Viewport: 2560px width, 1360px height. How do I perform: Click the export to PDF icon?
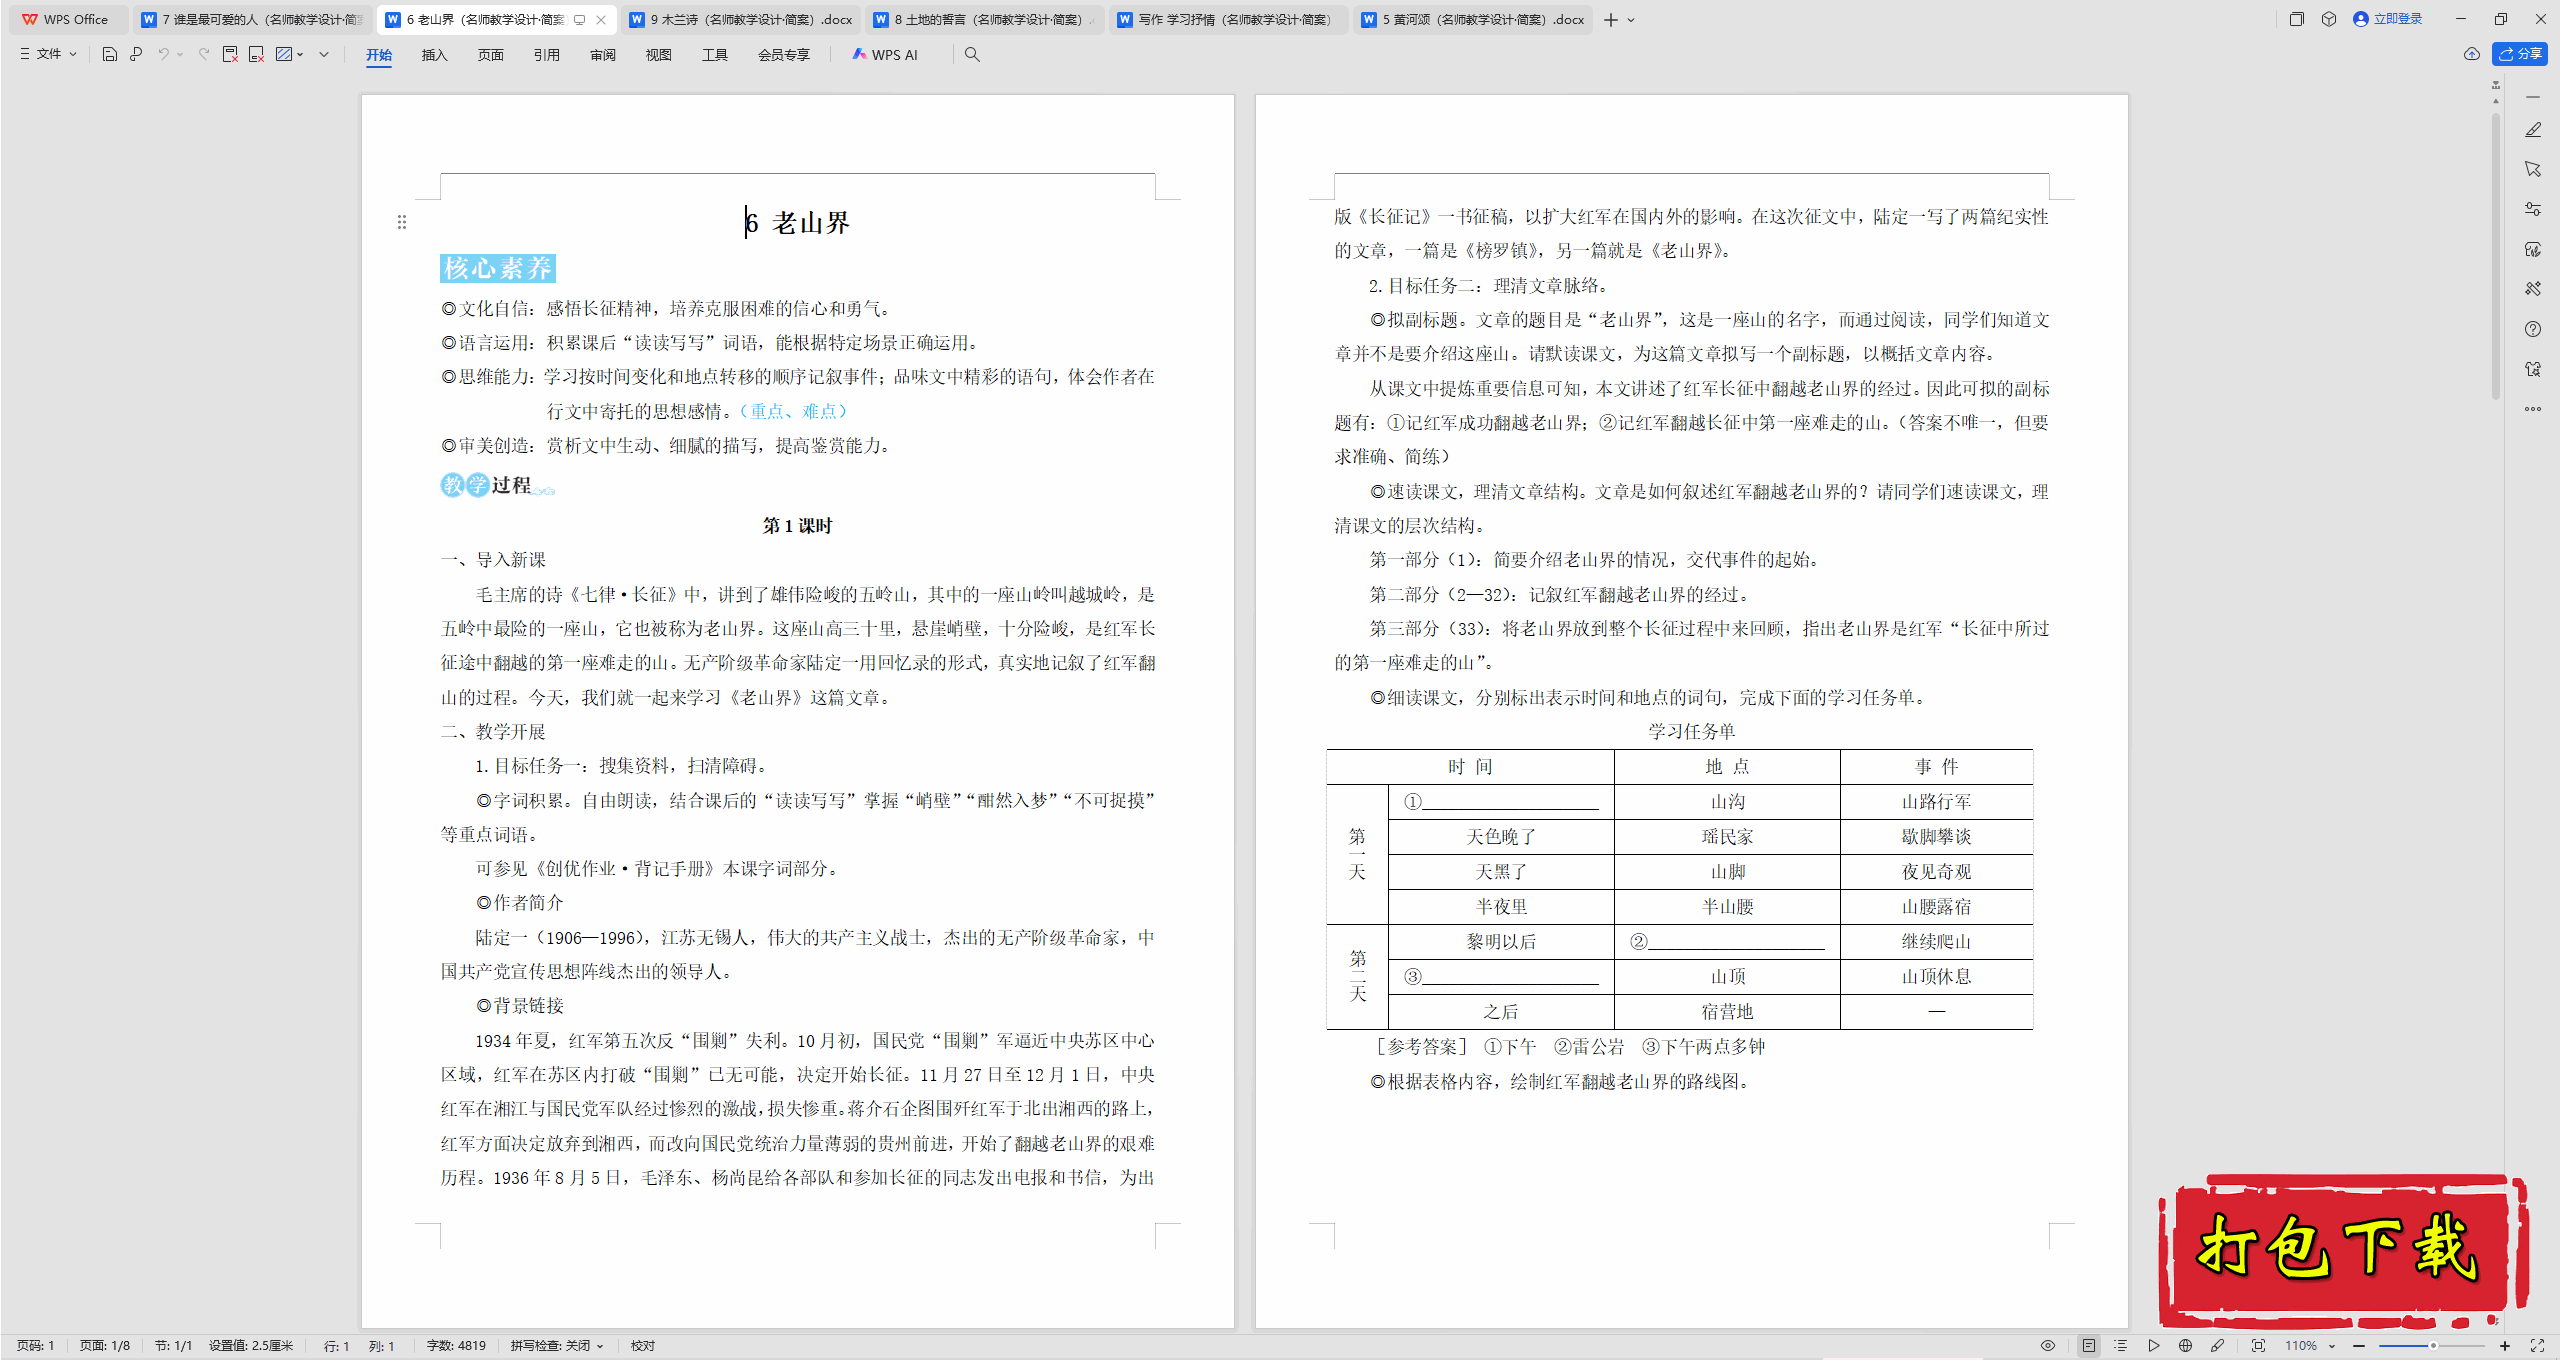230,55
